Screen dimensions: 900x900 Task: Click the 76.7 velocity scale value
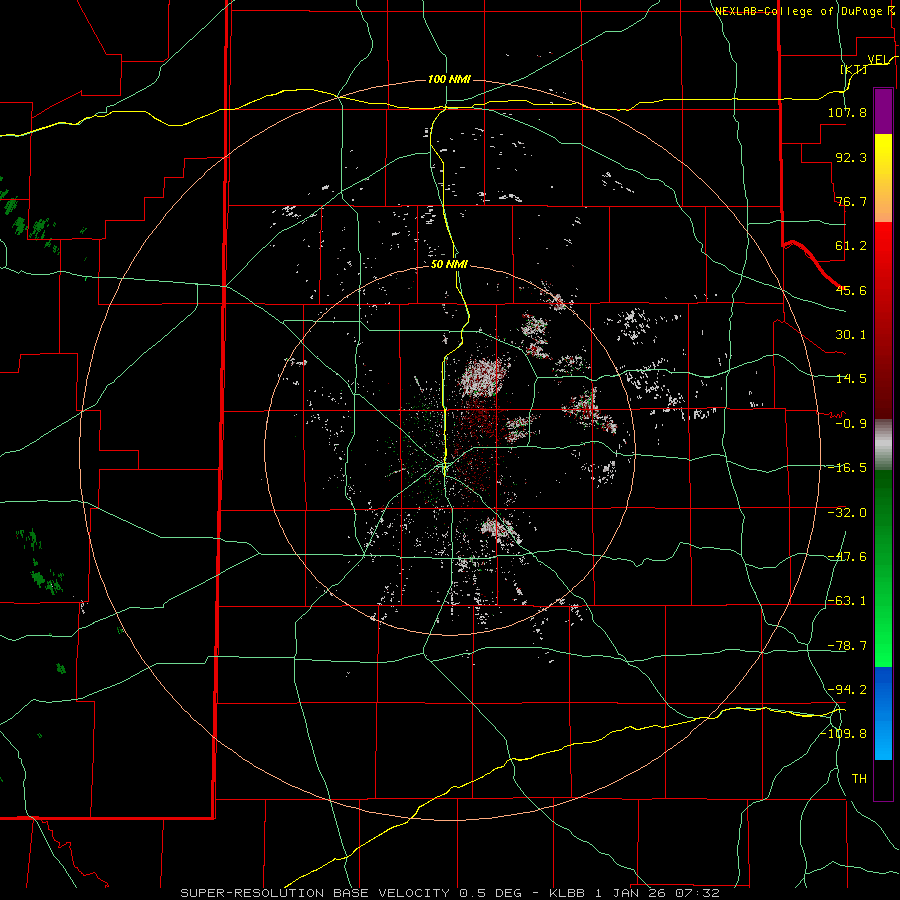(x=851, y=201)
